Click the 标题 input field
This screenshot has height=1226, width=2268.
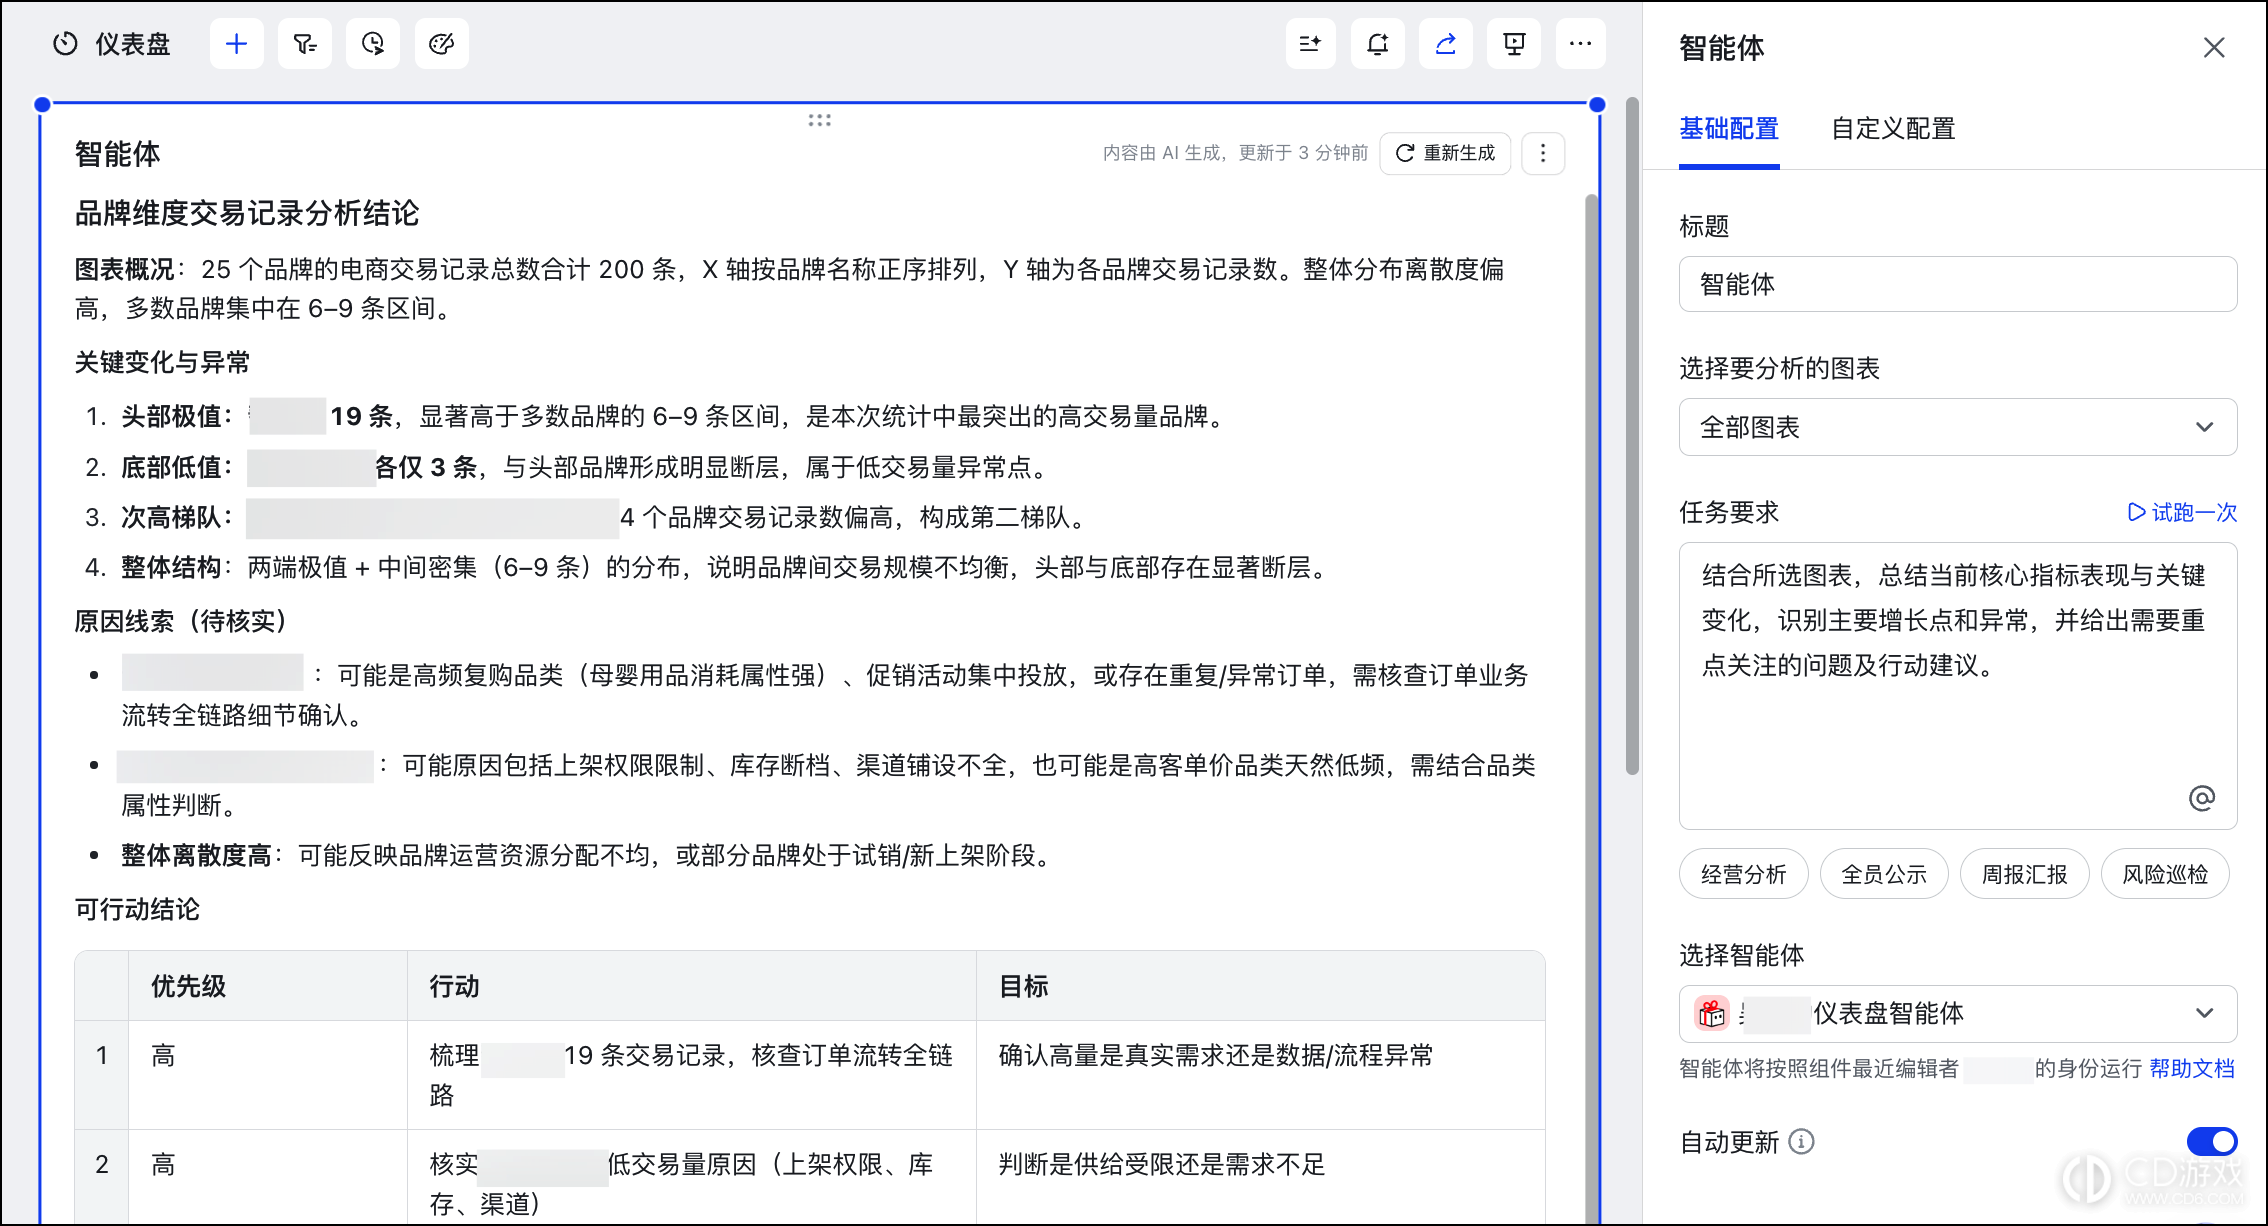click(1958, 284)
